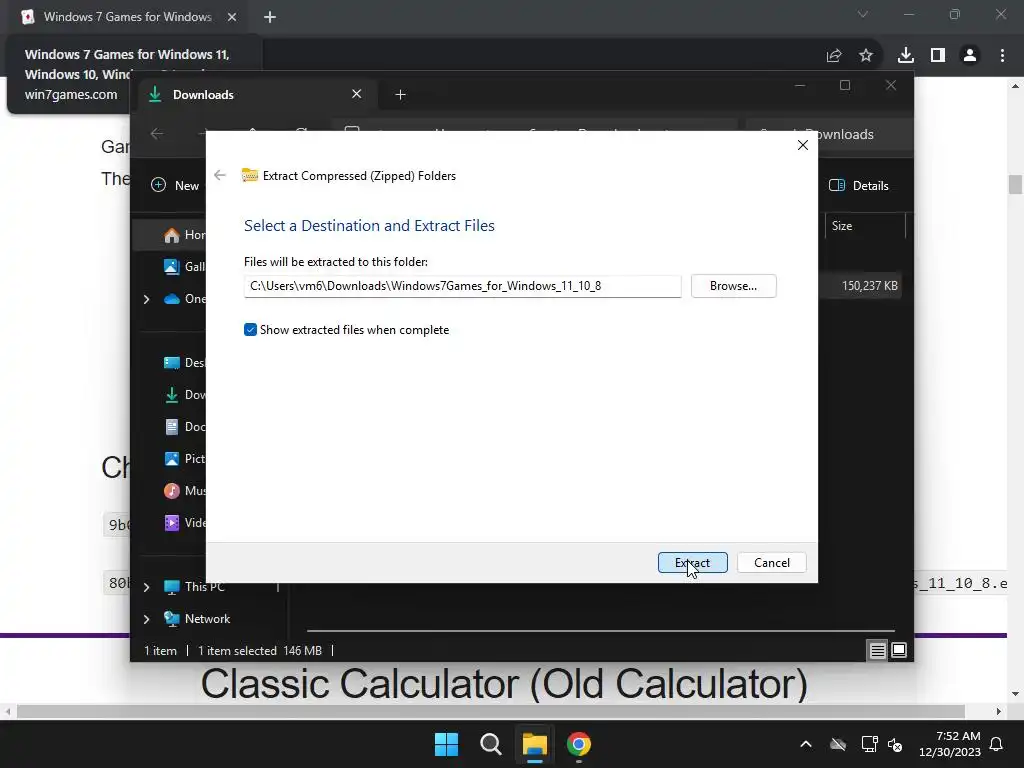Viewport: 1024px width, 768px height.
Task: Open the Chrome profile icon
Action: tap(970, 56)
